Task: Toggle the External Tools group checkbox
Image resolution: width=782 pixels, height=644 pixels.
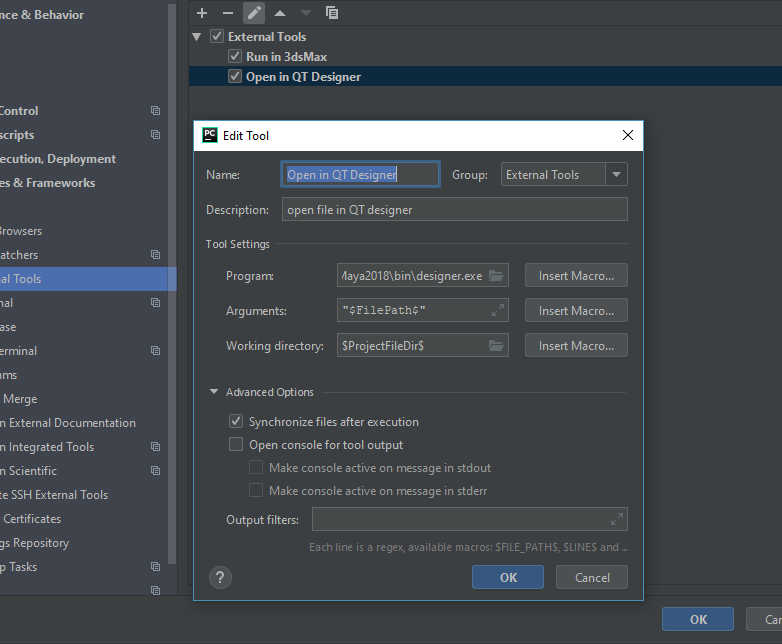Action: click(216, 36)
